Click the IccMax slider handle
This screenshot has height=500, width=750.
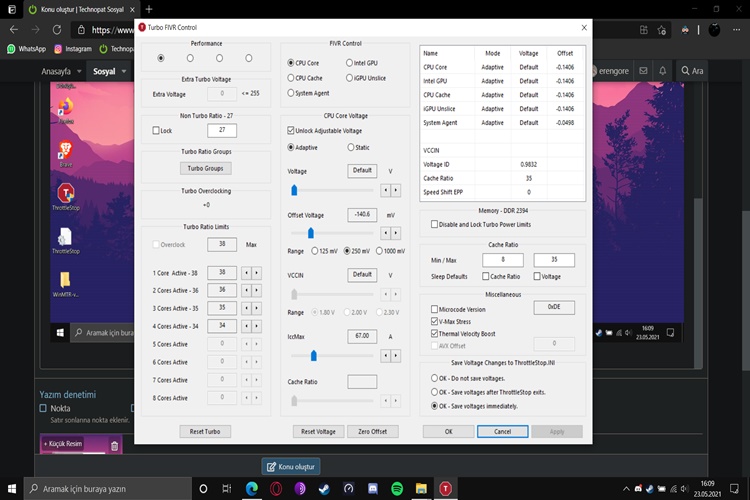coord(314,356)
